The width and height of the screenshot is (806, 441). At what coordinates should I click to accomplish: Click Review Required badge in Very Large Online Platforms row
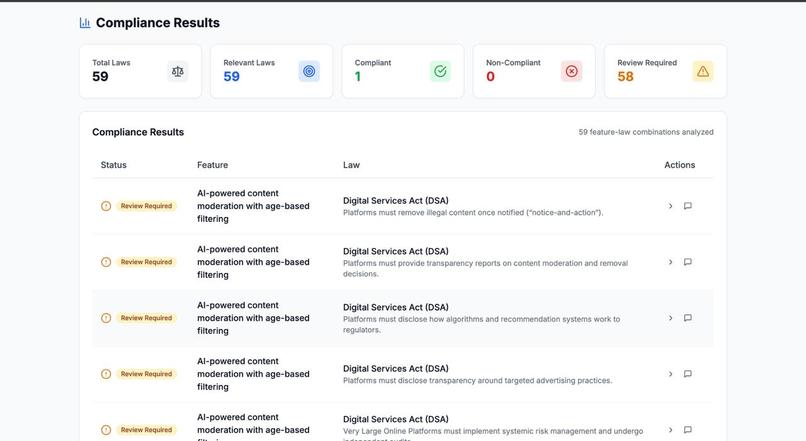point(146,430)
